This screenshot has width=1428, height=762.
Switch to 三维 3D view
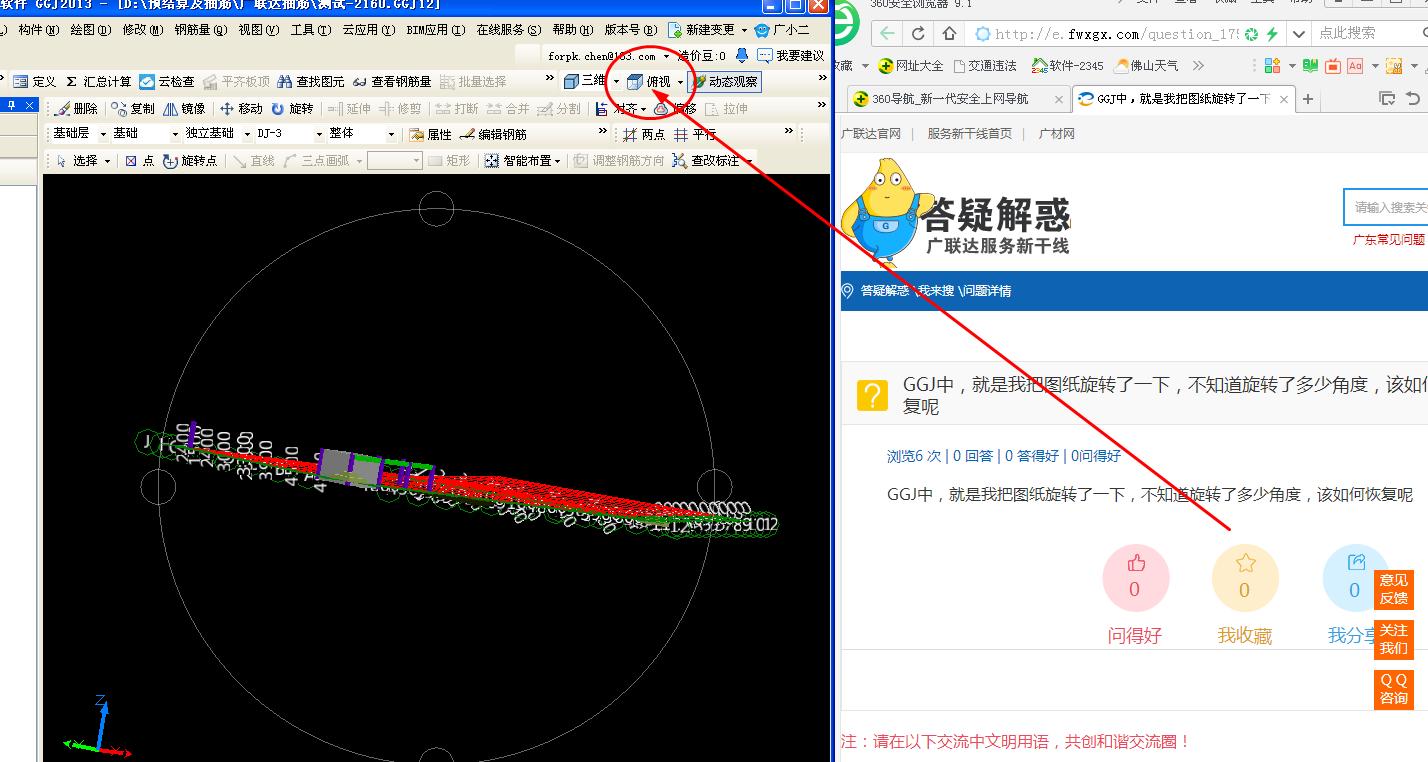[x=585, y=81]
